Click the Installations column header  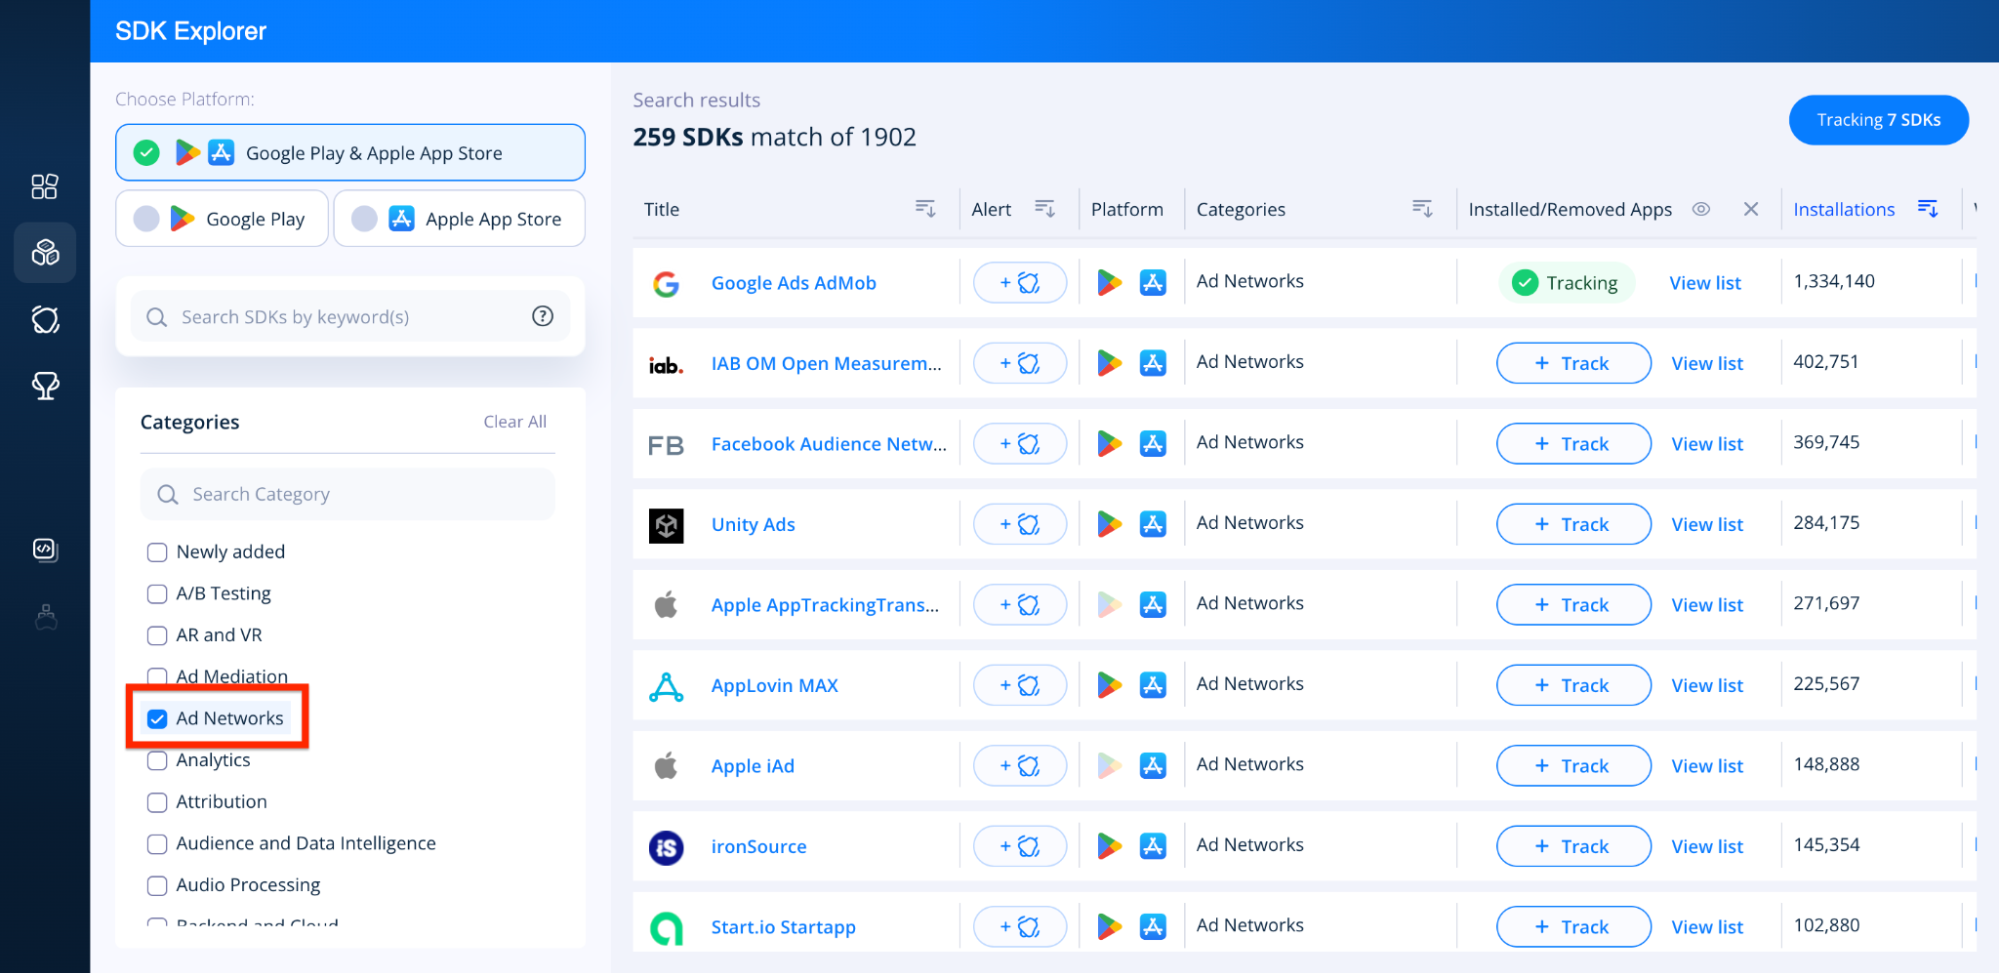coord(1844,209)
